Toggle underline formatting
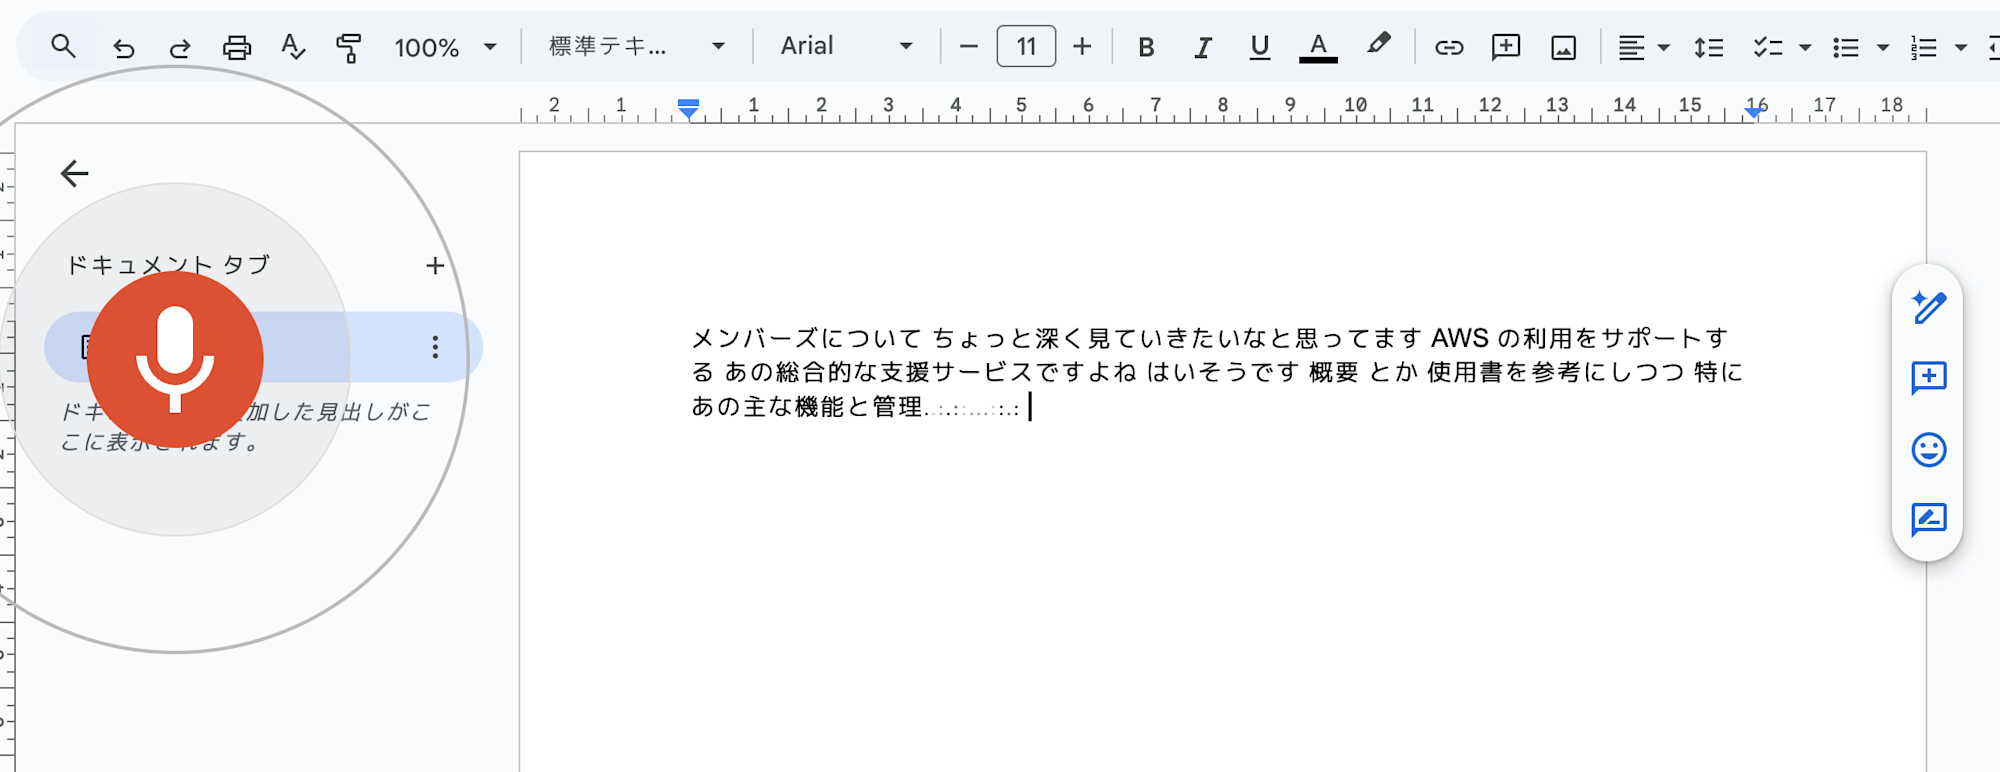This screenshot has height=772, width=2000. point(1260,47)
